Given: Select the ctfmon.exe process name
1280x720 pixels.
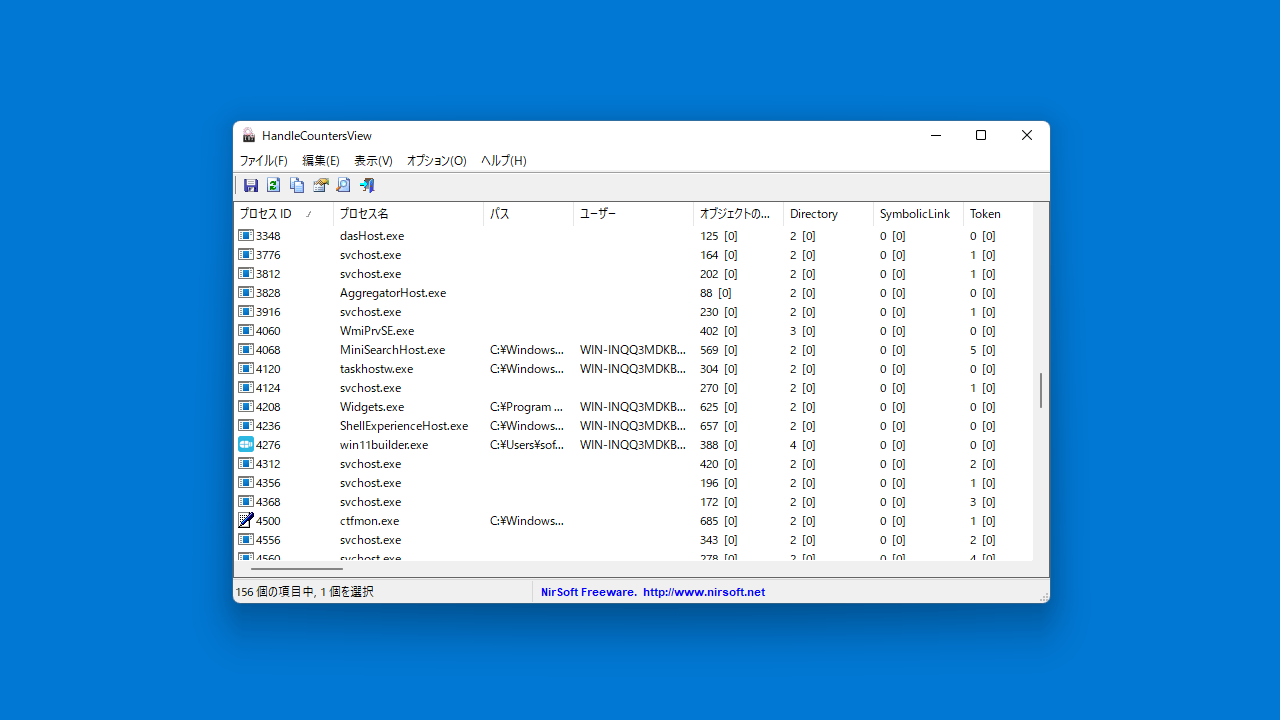Looking at the screenshot, I should point(369,521).
